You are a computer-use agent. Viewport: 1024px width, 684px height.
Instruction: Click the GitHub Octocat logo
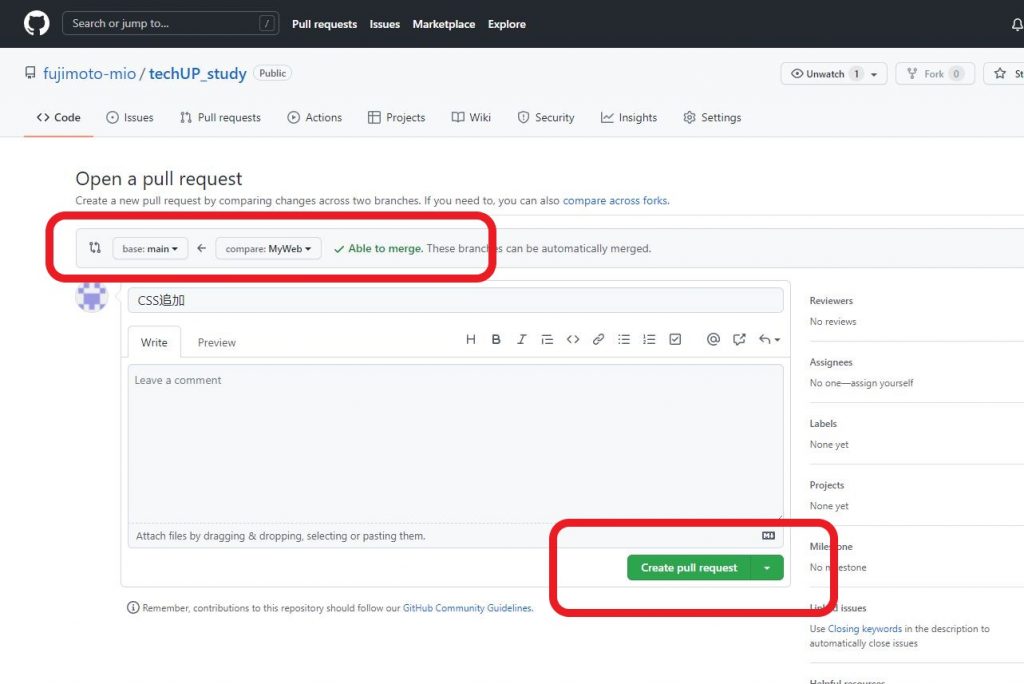pyautogui.click(x=36, y=23)
